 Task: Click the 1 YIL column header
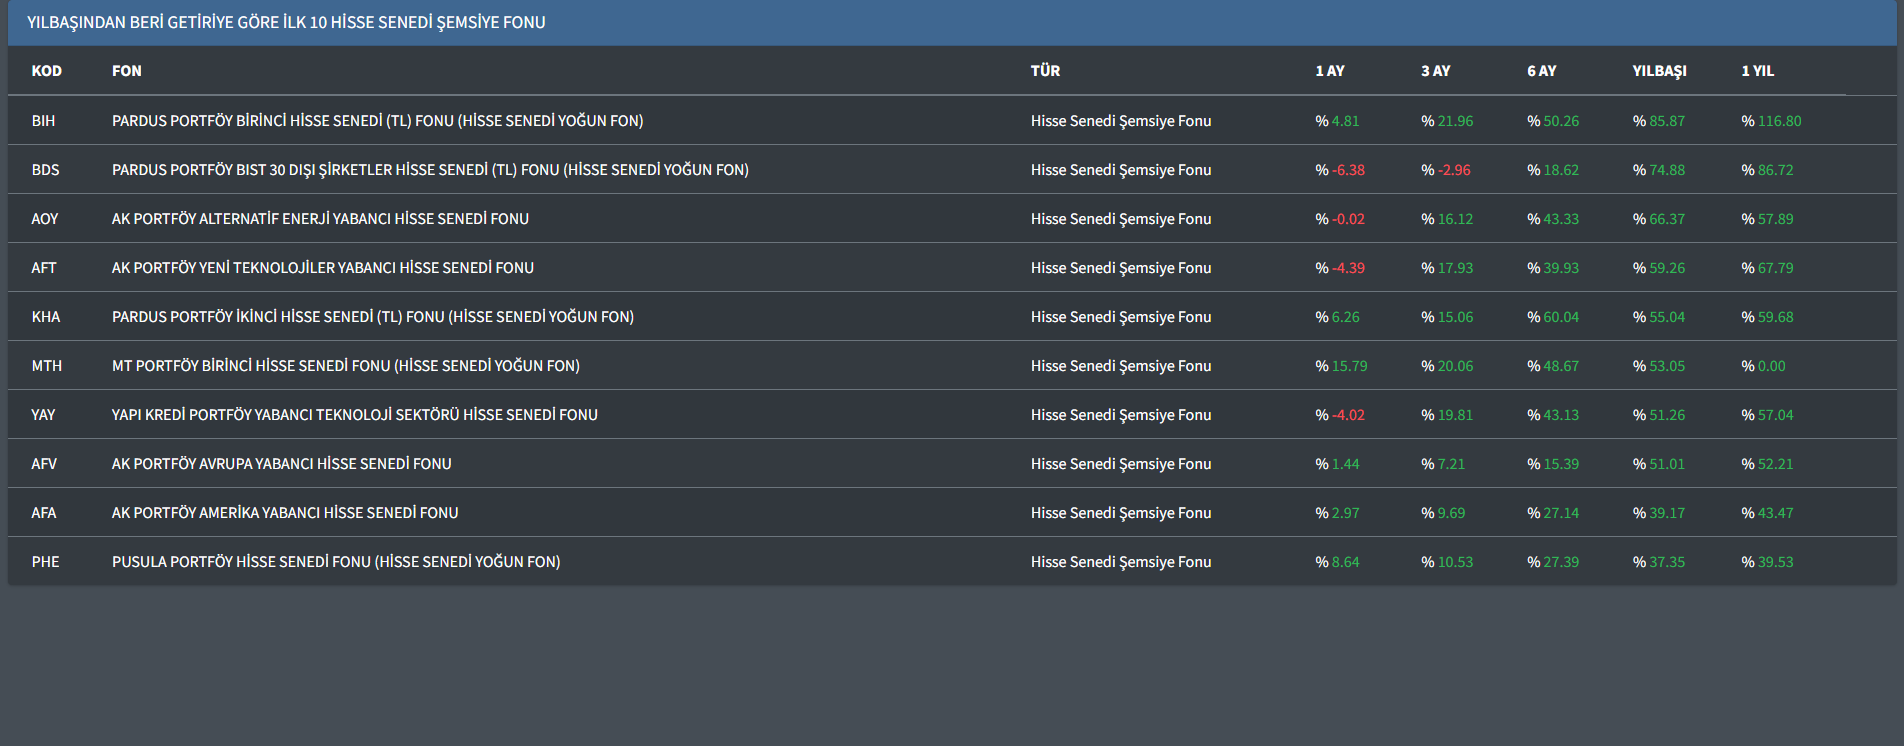pyautogui.click(x=1757, y=71)
